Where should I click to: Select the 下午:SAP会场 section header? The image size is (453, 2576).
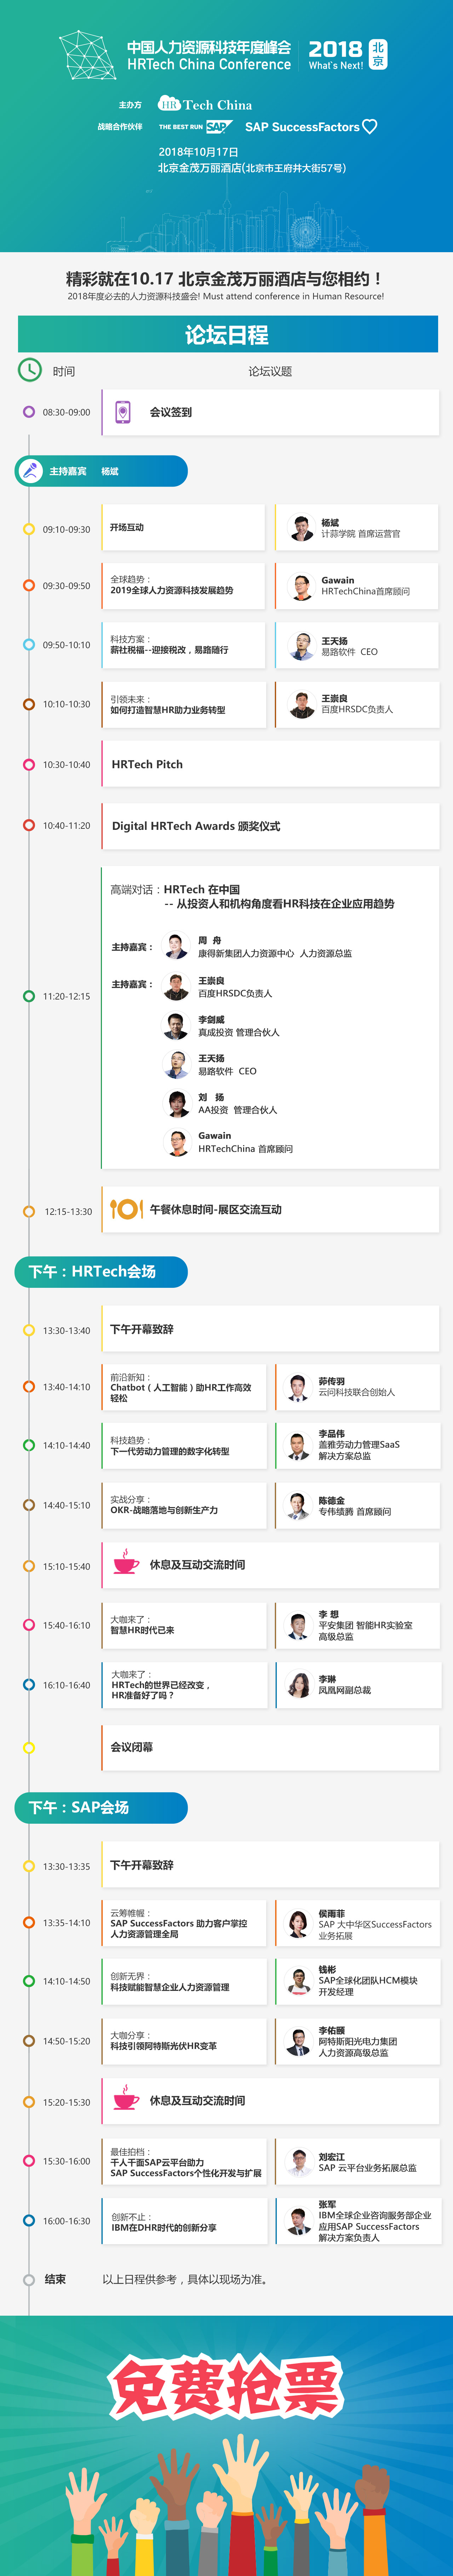coord(101,1808)
